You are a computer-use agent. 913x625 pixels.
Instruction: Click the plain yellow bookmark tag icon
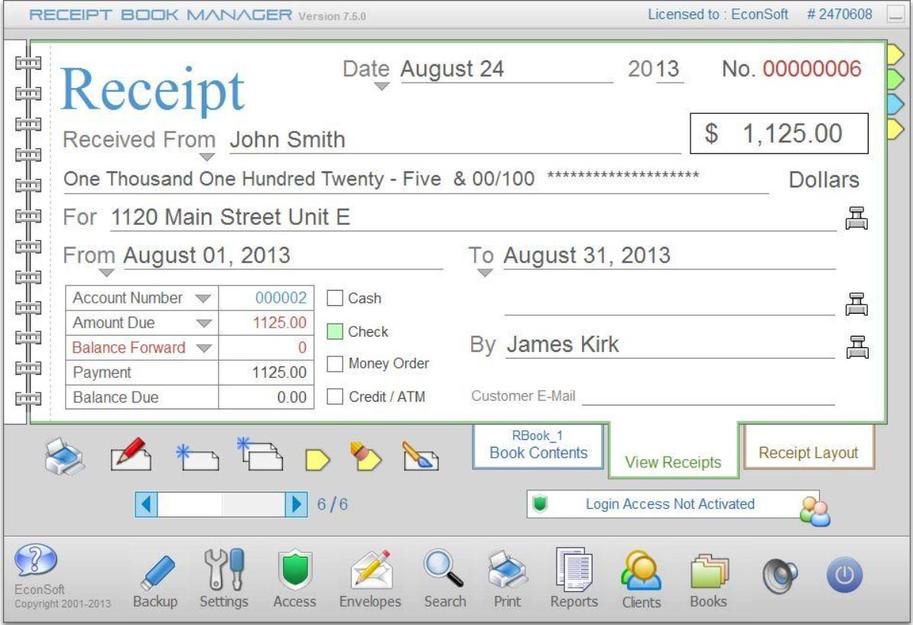[x=317, y=460]
